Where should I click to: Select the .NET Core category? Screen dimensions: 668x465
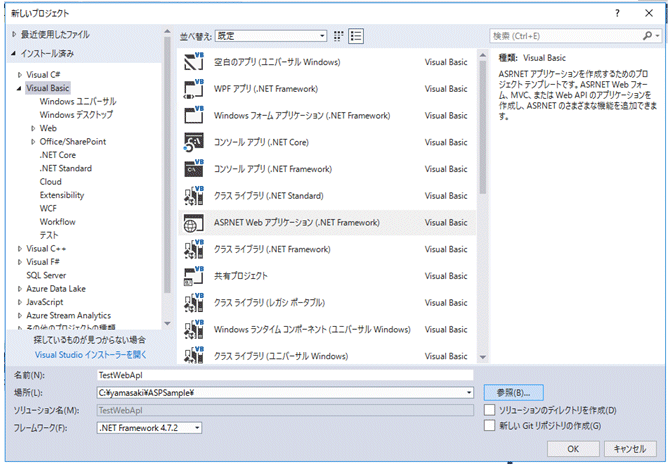point(58,155)
